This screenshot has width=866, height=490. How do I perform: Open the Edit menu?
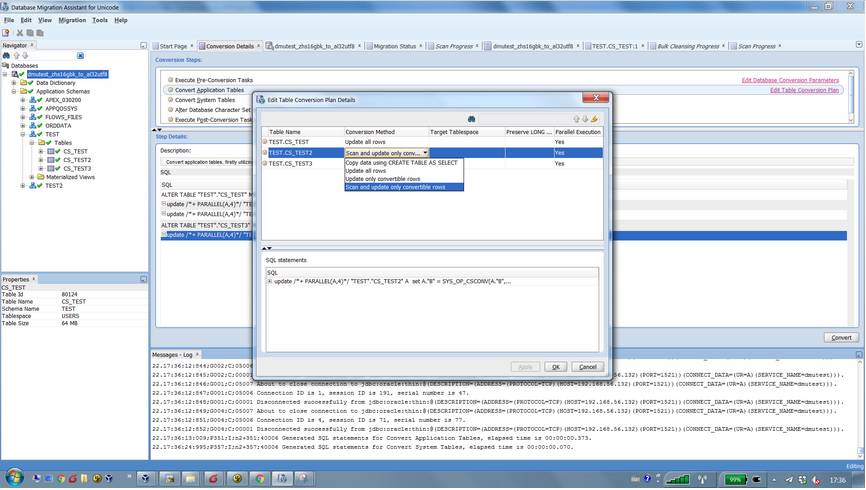pyautogui.click(x=26, y=20)
